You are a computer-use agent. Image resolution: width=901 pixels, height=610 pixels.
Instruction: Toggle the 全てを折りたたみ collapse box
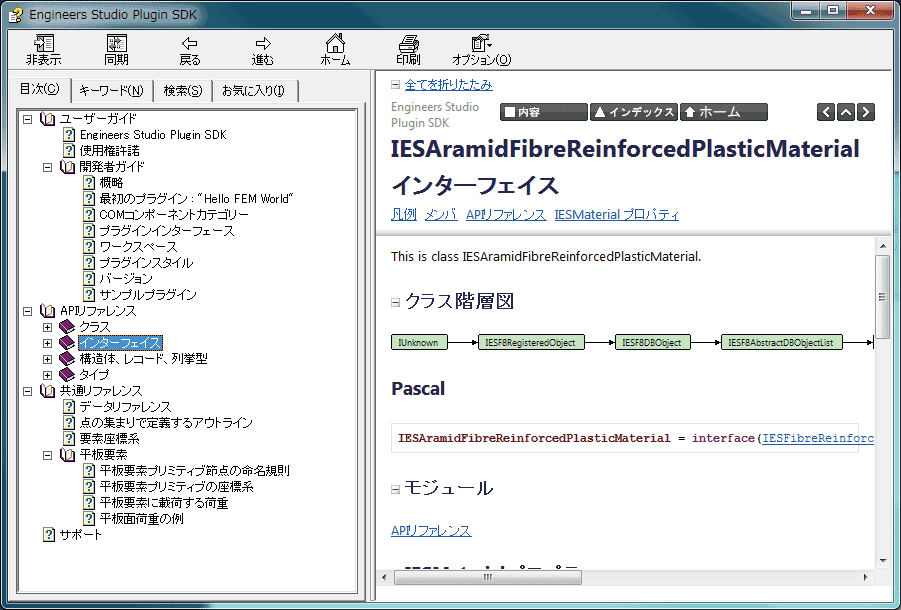tap(395, 85)
